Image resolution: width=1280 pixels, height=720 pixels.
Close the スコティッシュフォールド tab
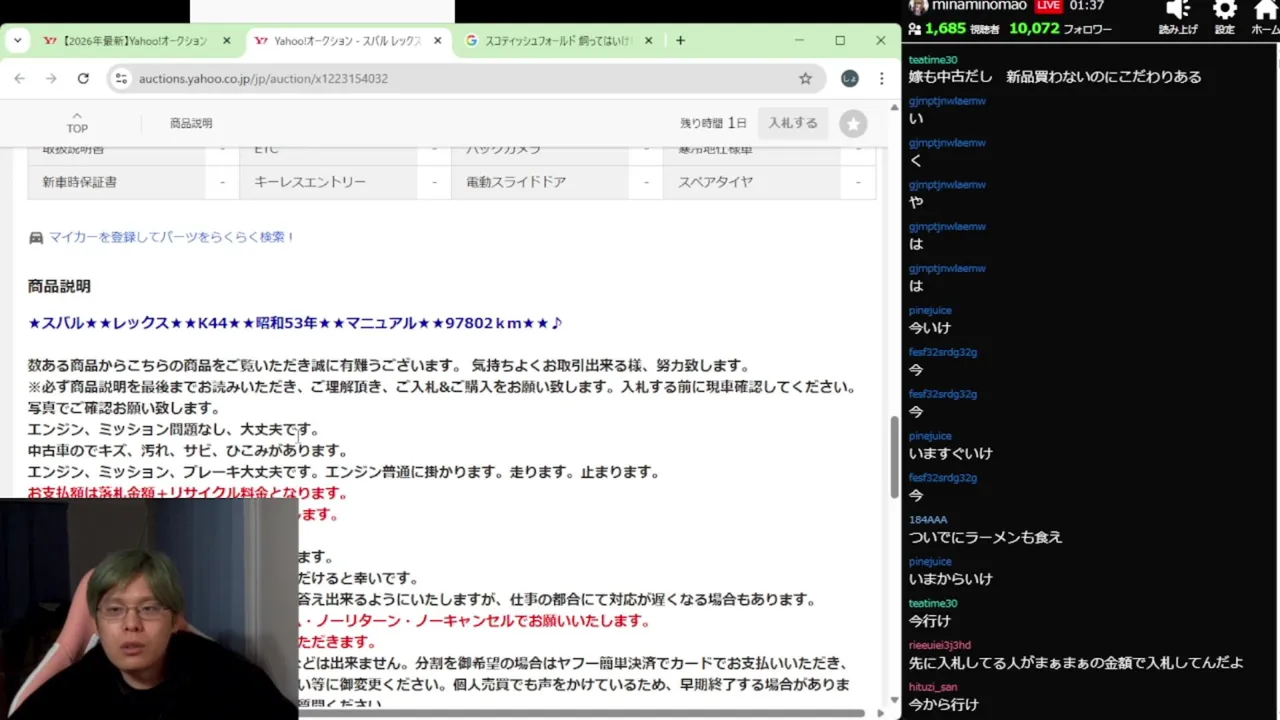[649, 41]
